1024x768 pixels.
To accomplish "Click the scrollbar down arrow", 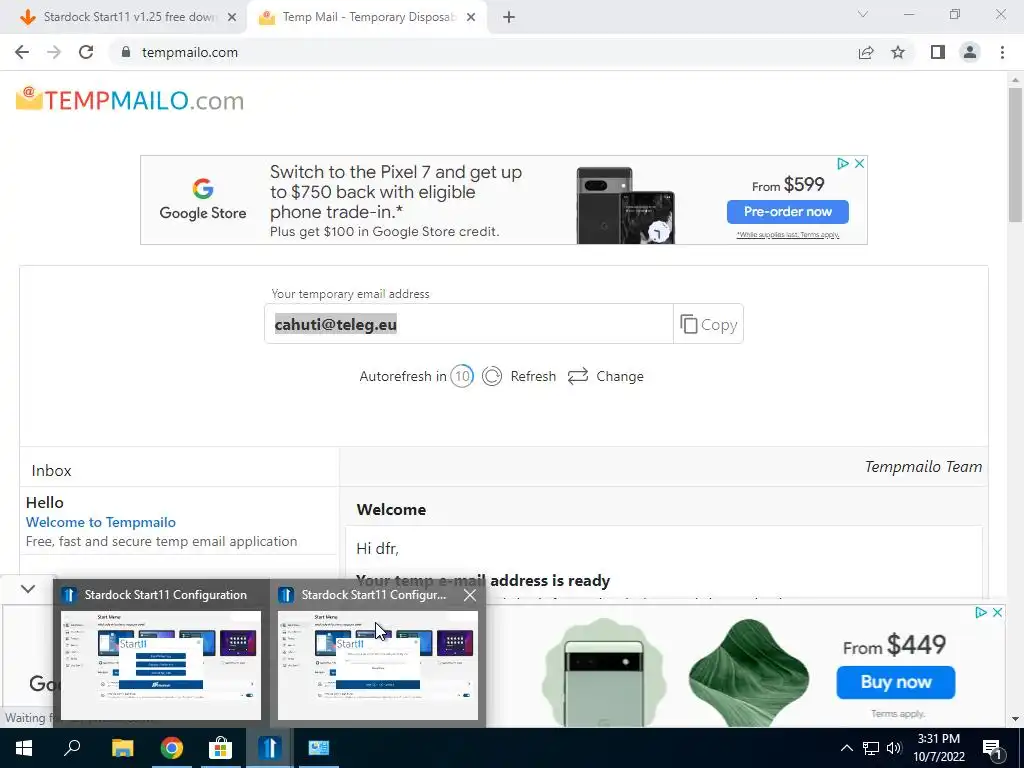I will point(1015,720).
